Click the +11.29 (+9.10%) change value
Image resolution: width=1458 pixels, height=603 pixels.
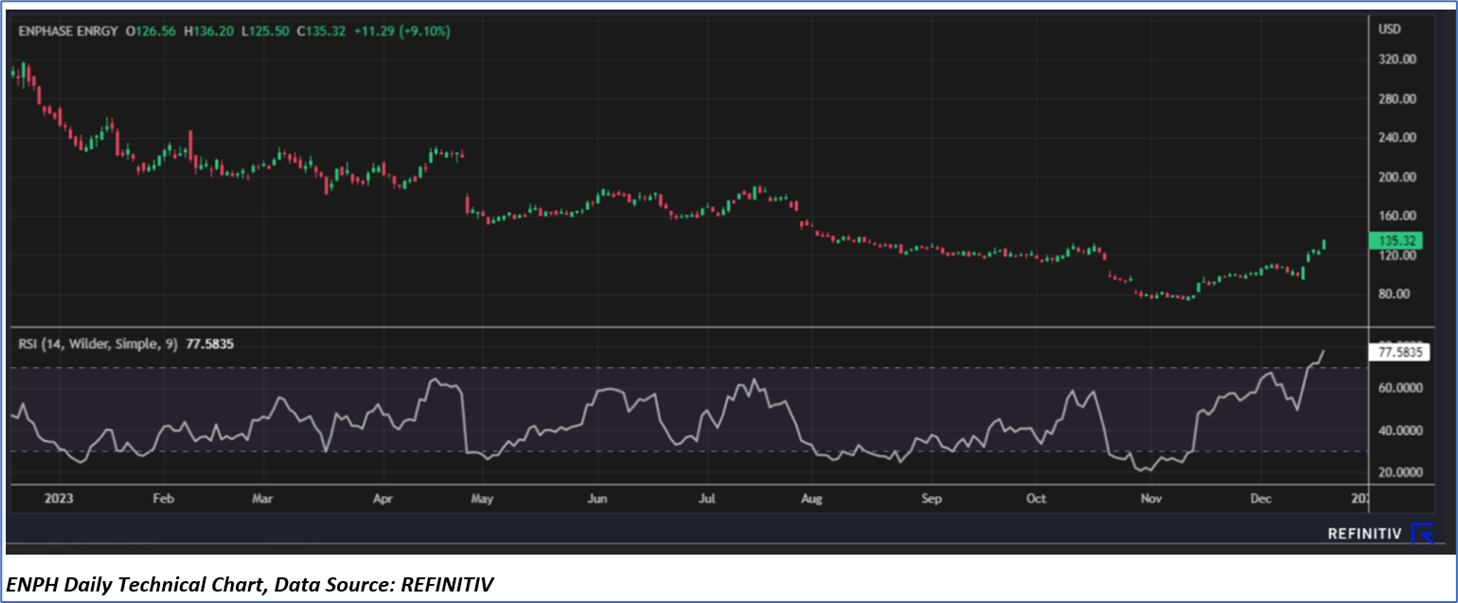point(402,32)
